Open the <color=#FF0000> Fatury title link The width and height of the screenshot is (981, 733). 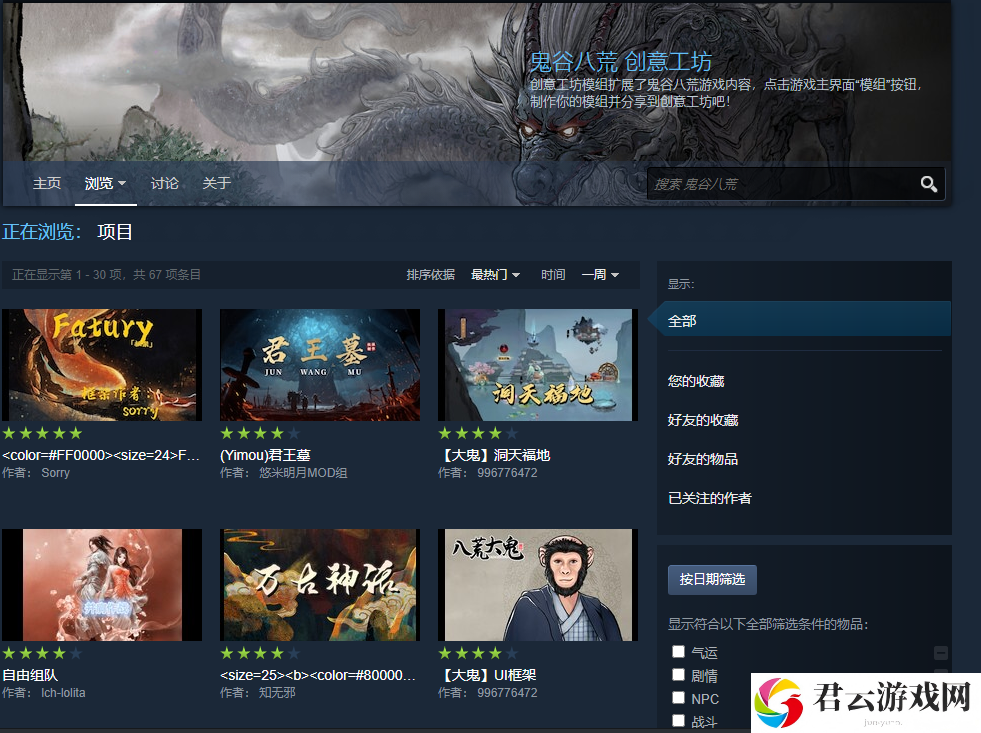coord(101,455)
